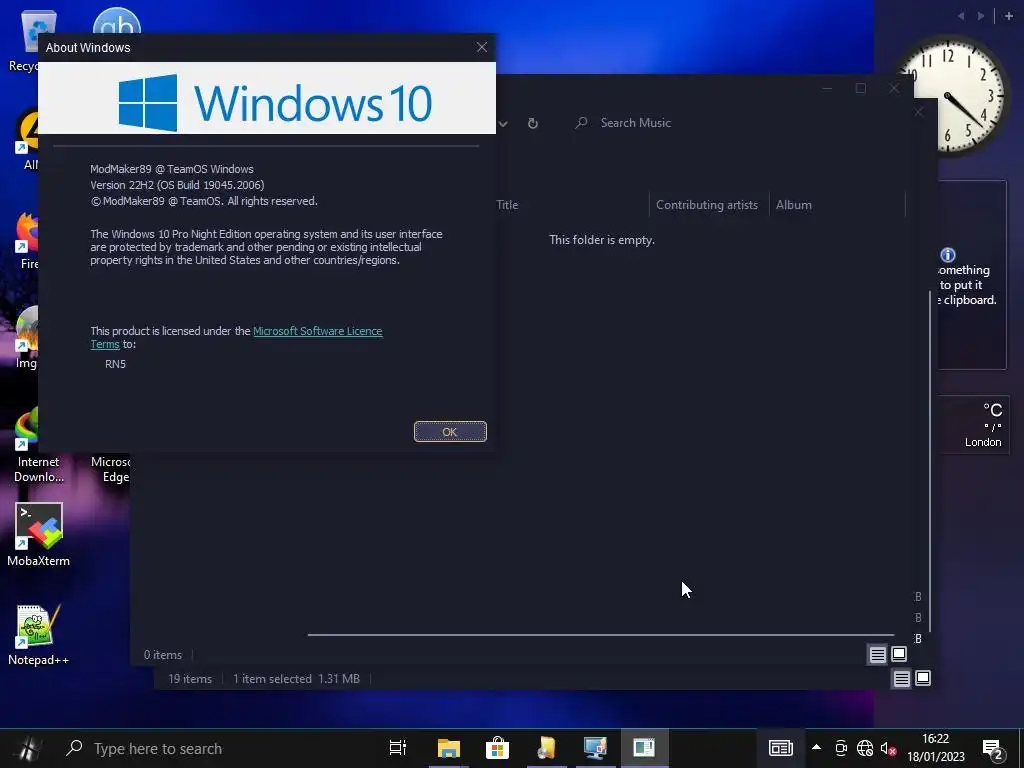Viewport: 1024px width, 768px height.
Task: Click the London weather gadget
Action: tap(974, 424)
